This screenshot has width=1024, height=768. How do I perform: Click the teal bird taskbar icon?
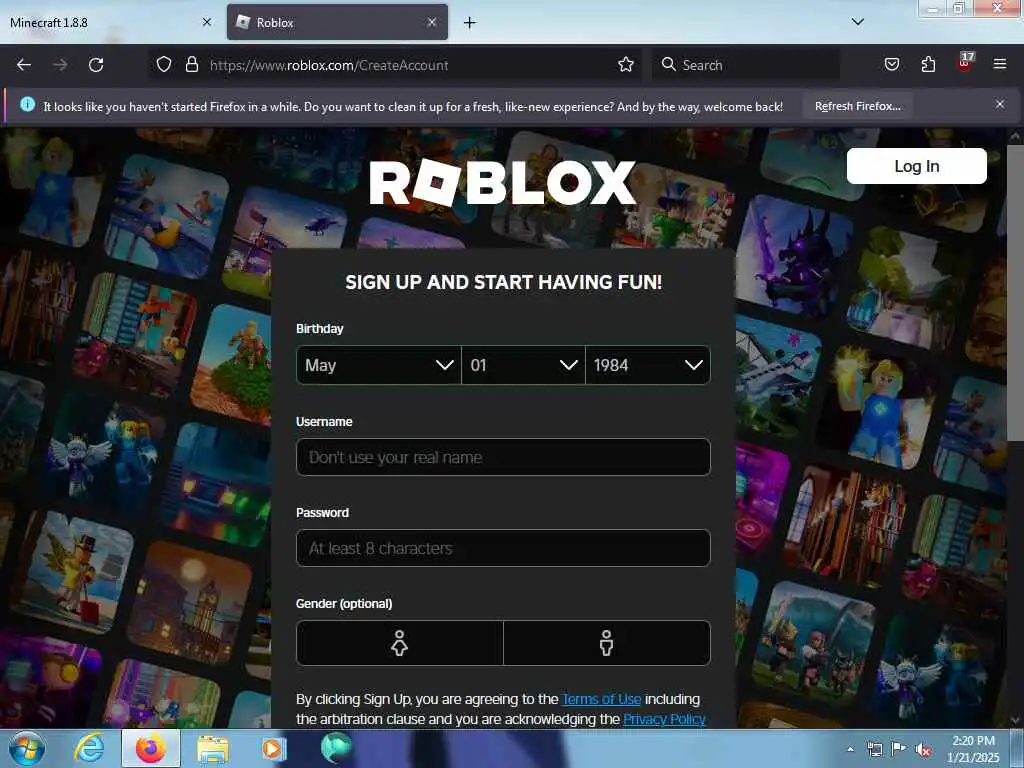(336, 748)
